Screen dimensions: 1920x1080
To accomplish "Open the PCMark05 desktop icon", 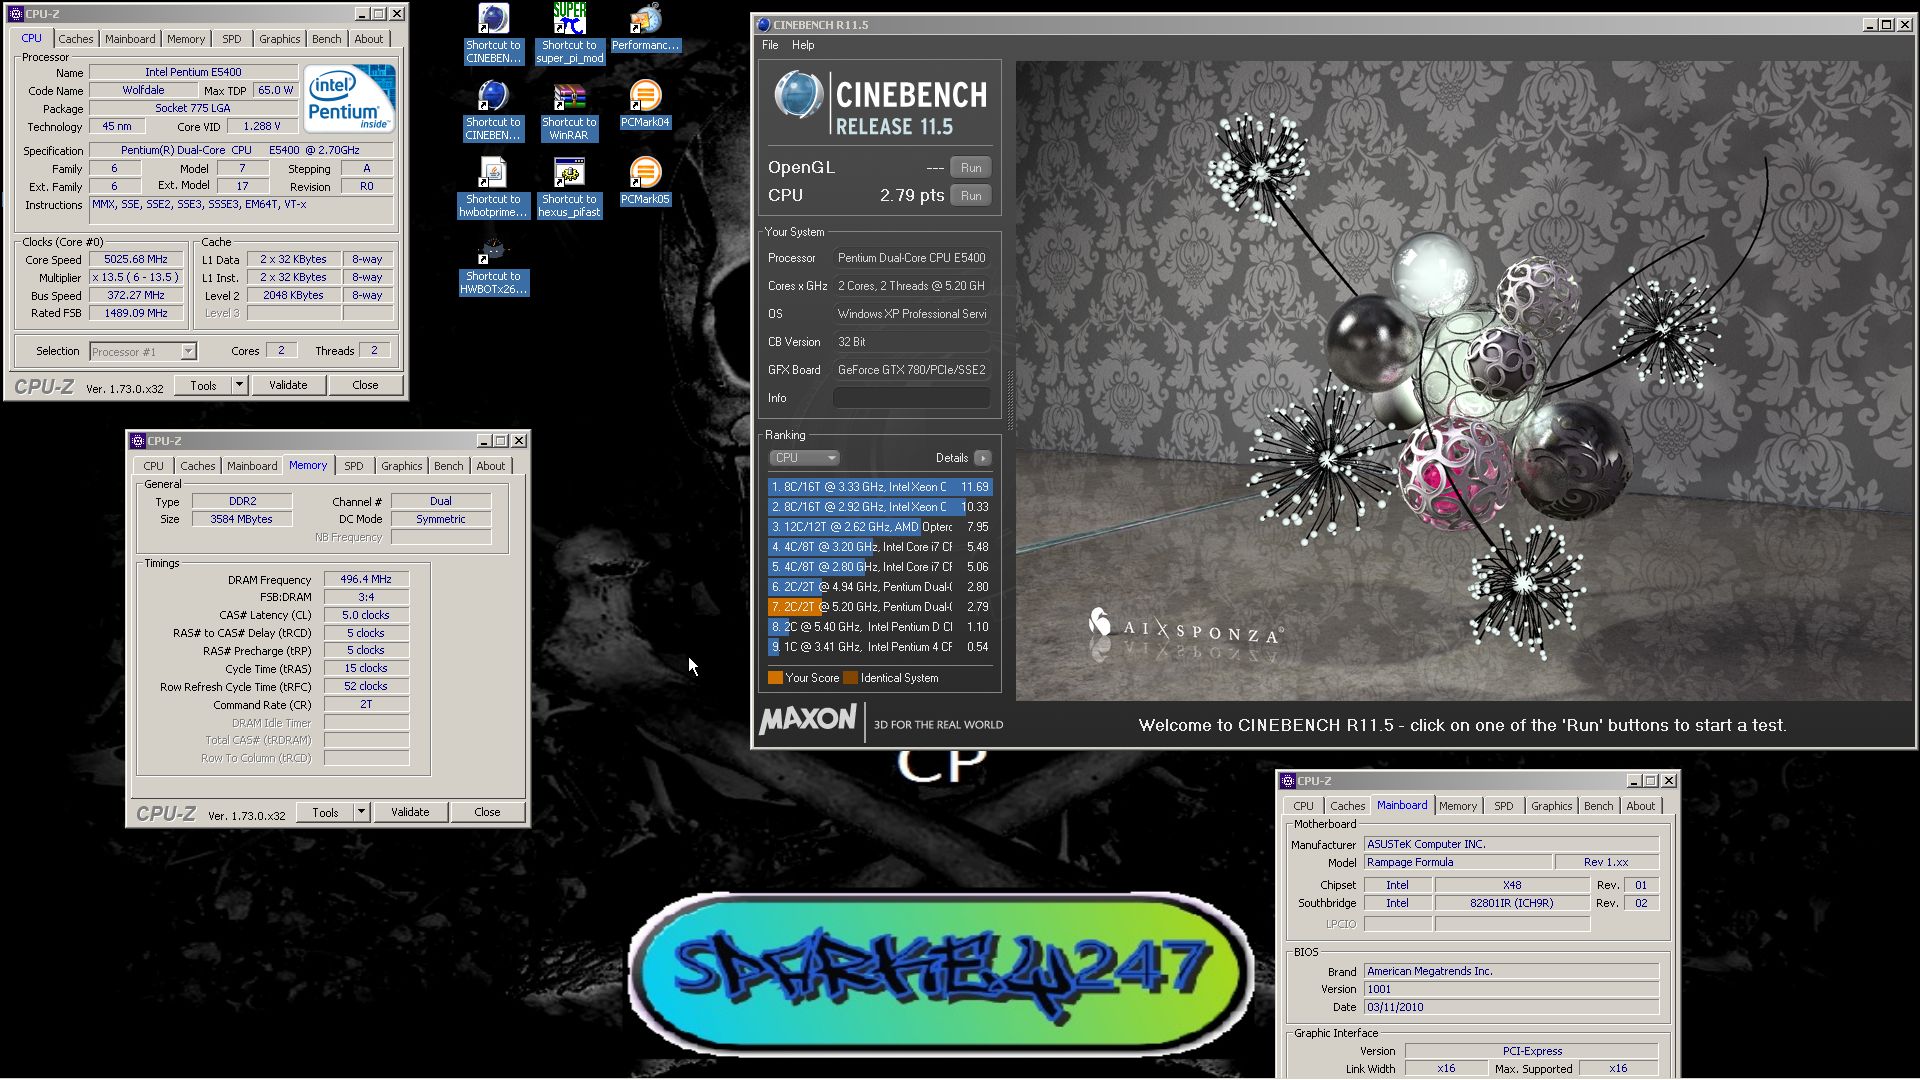I will (645, 173).
